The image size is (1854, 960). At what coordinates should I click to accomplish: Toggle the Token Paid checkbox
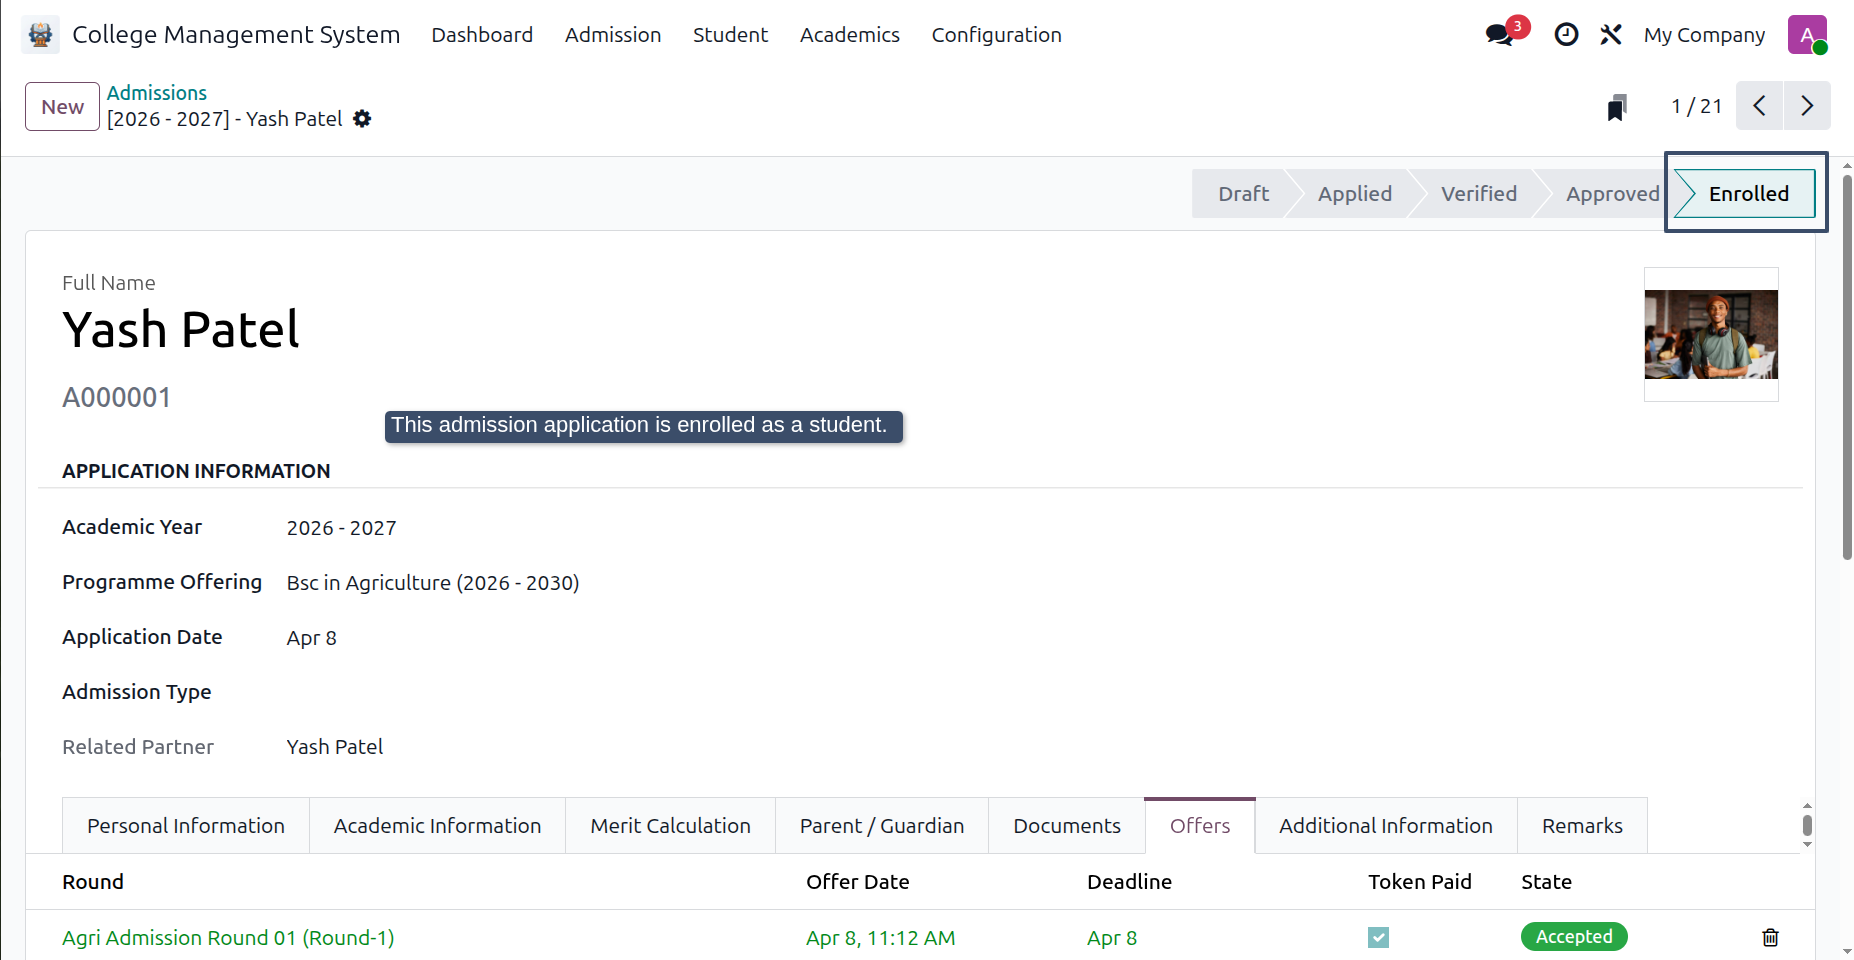coord(1378,937)
